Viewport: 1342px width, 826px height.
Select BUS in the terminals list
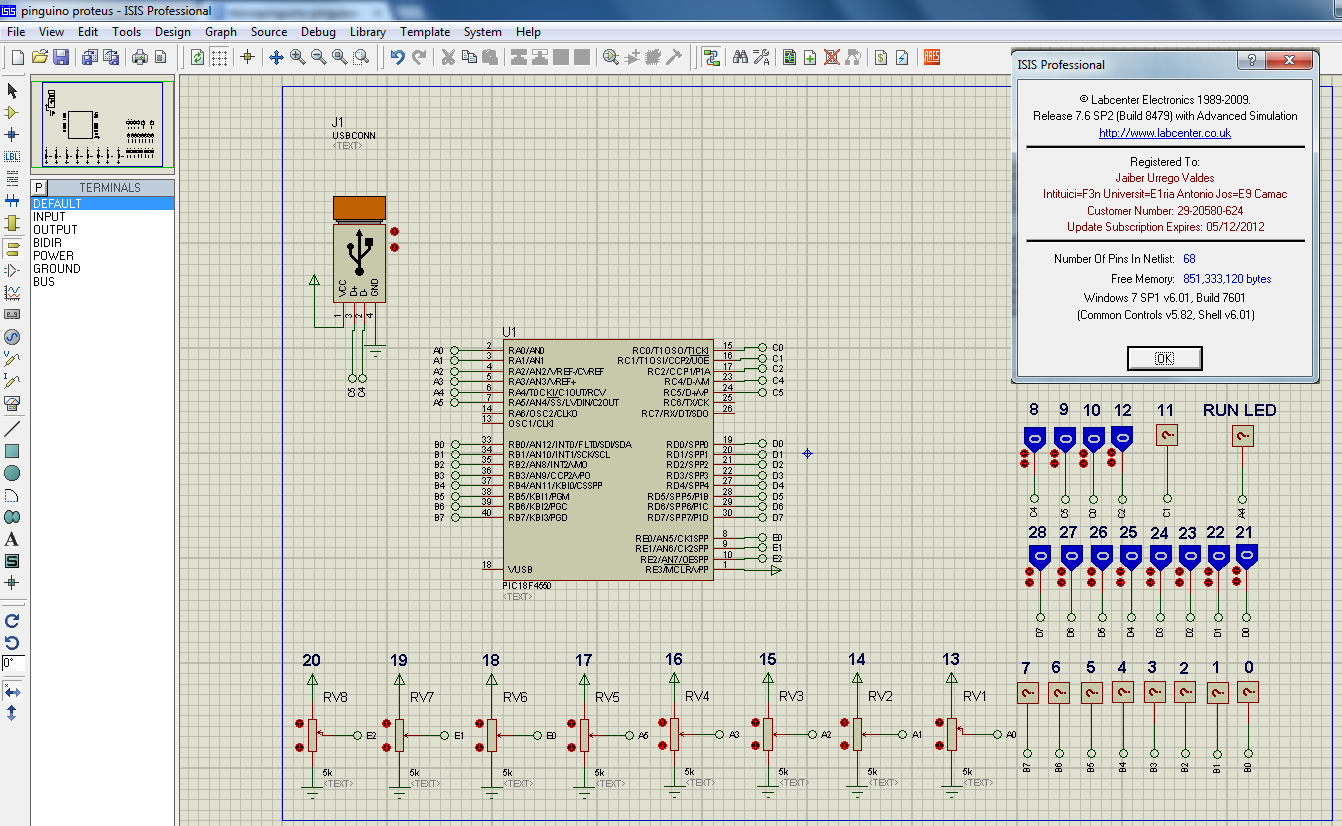coord(102,281)
